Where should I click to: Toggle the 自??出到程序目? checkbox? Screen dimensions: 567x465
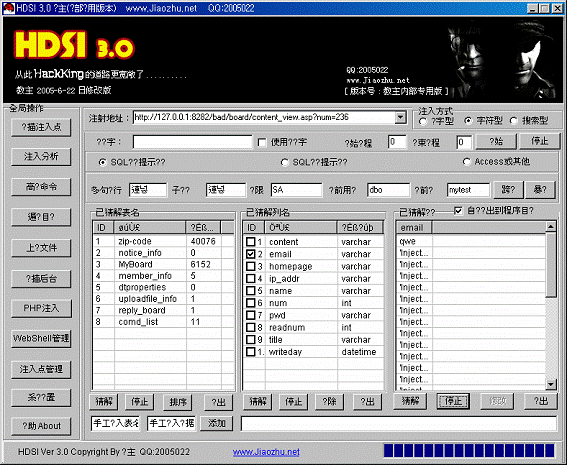click(458, 210)
